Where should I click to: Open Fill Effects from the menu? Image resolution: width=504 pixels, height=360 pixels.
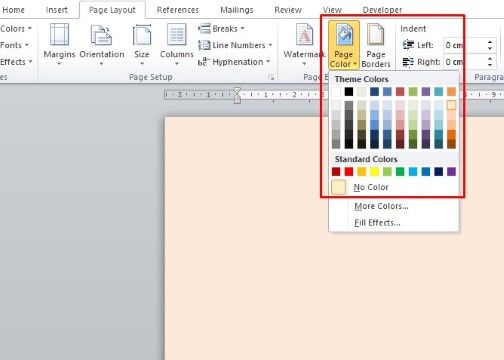[377, 223]
